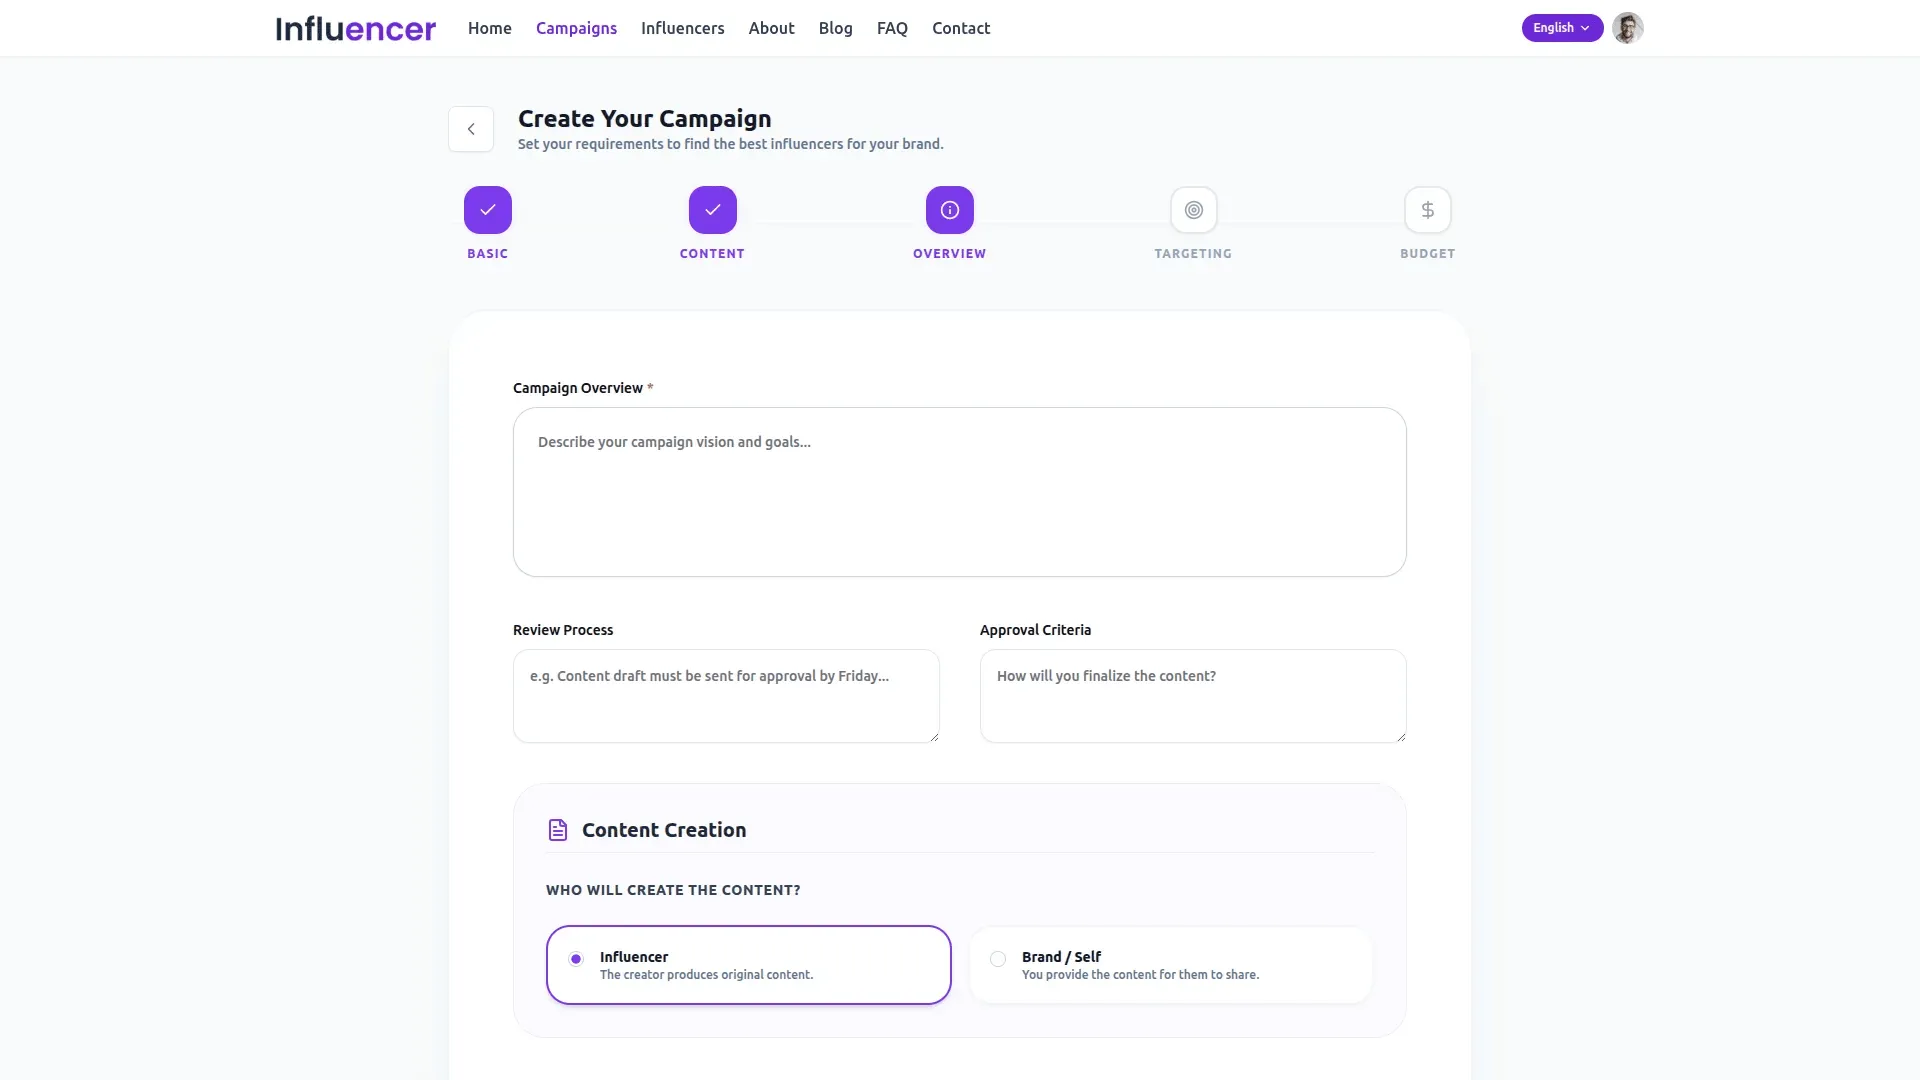Viewport: 1920px width, 1080px height.
Task: Jump to the Targeting step target icon
Action: coord(1193,210)
